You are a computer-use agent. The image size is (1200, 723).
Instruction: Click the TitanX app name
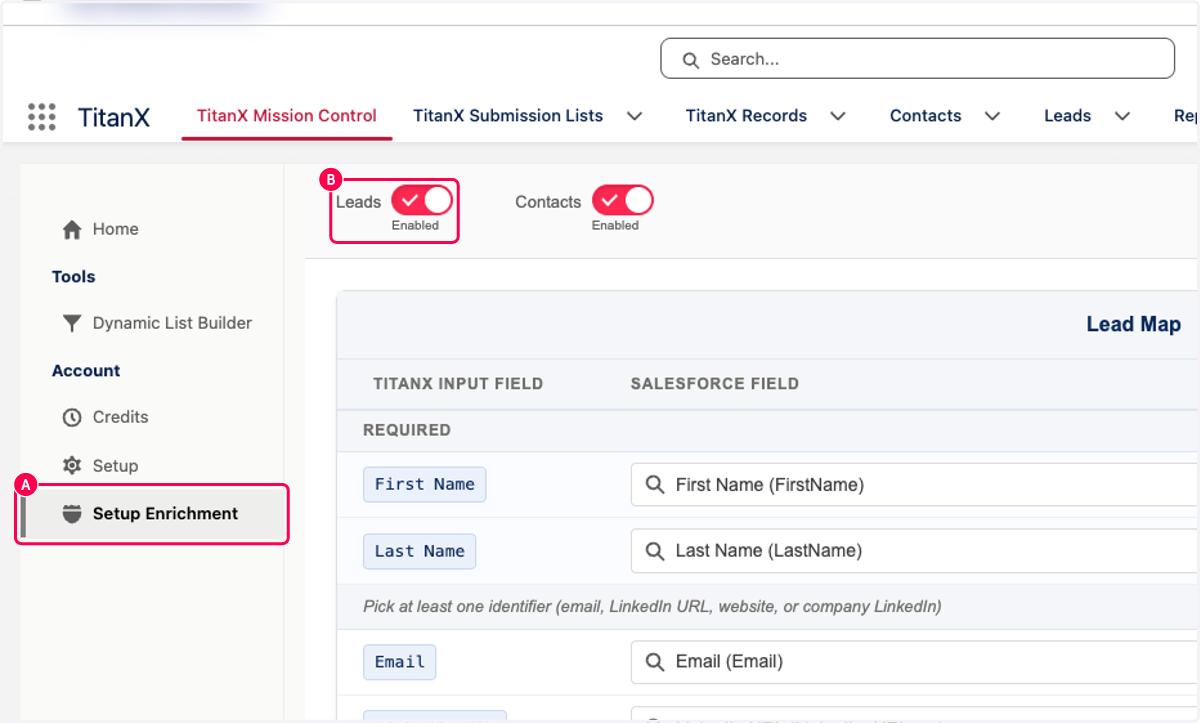[114, 117]
